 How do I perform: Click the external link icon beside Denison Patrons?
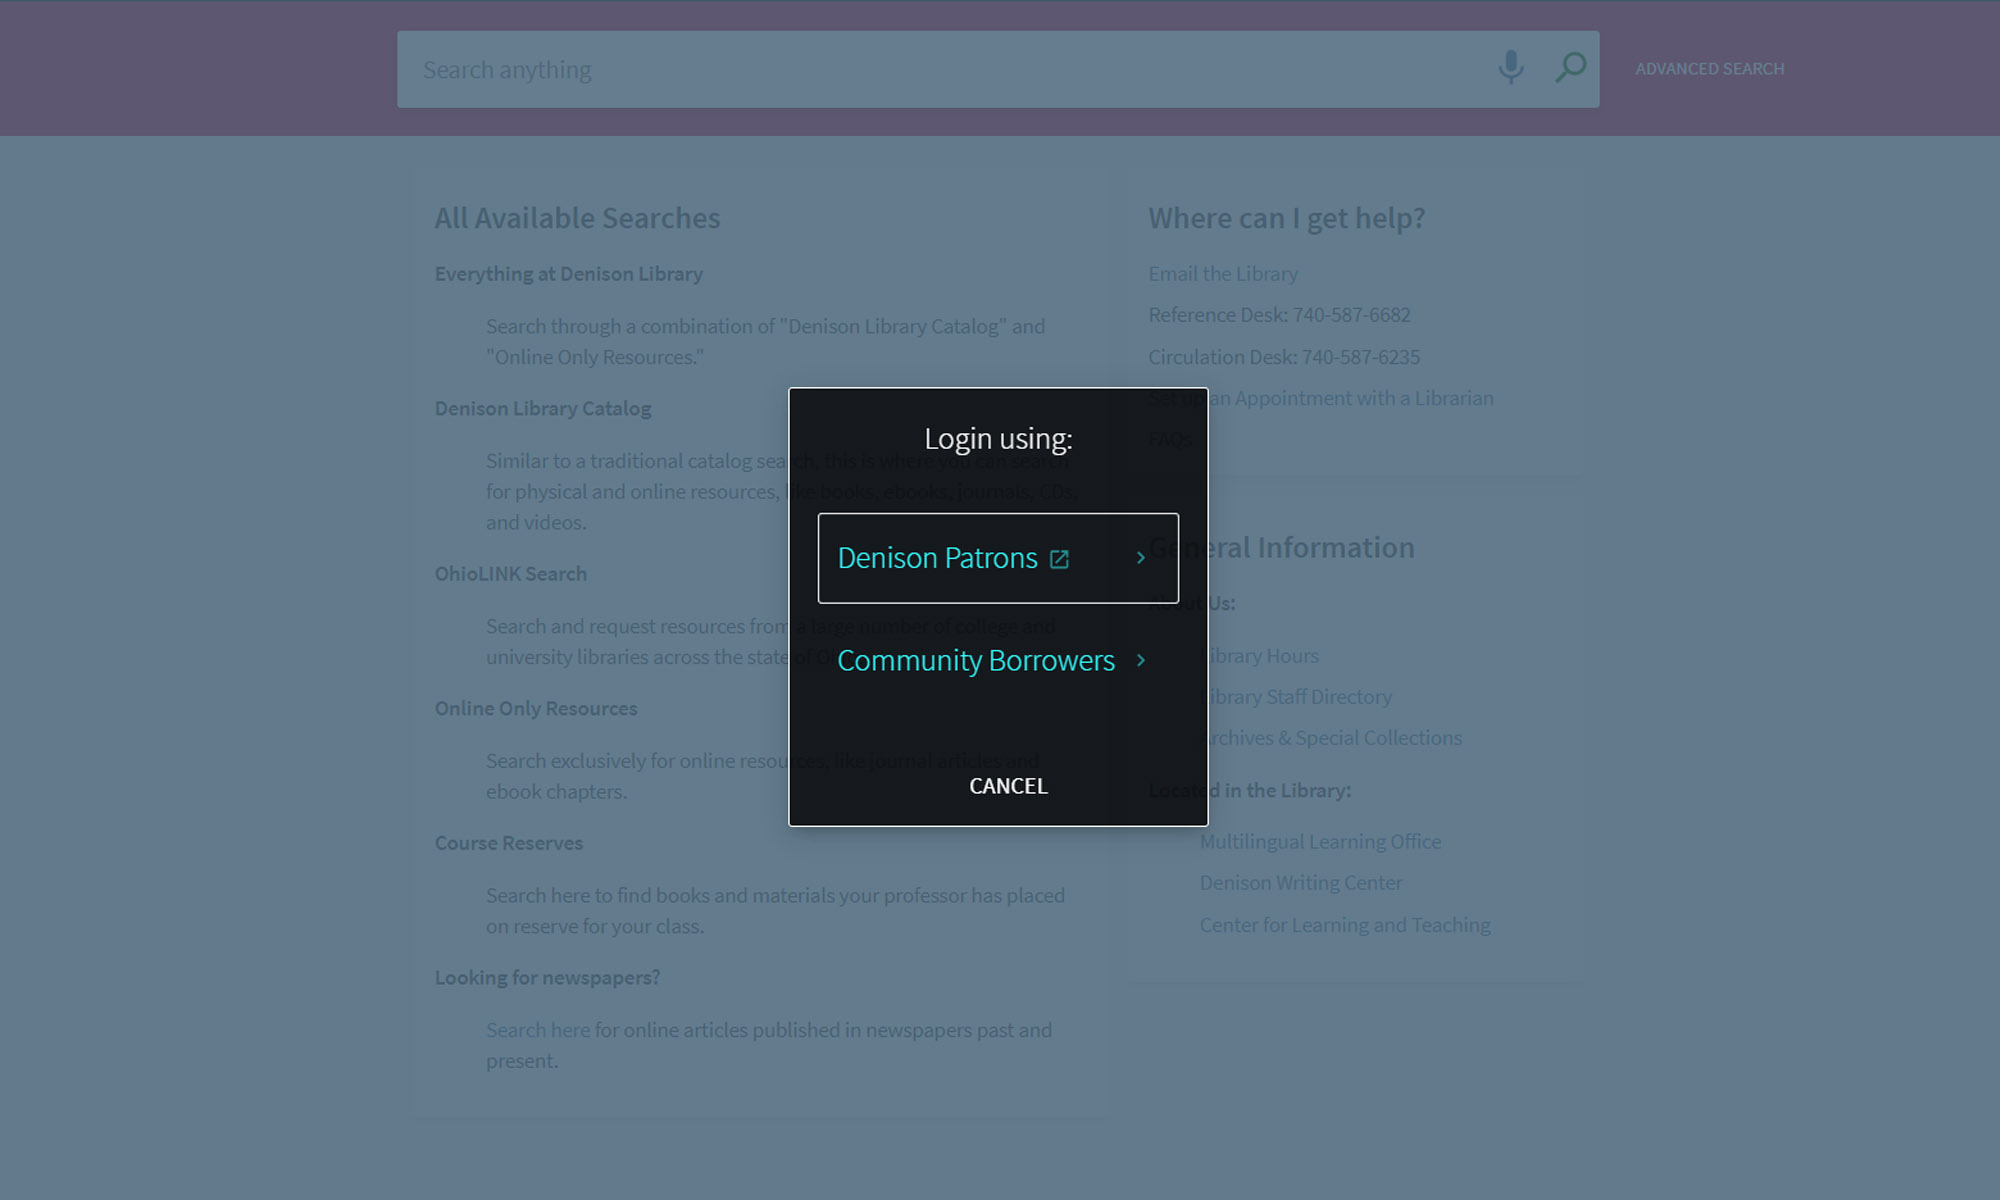pos(1059,559)
